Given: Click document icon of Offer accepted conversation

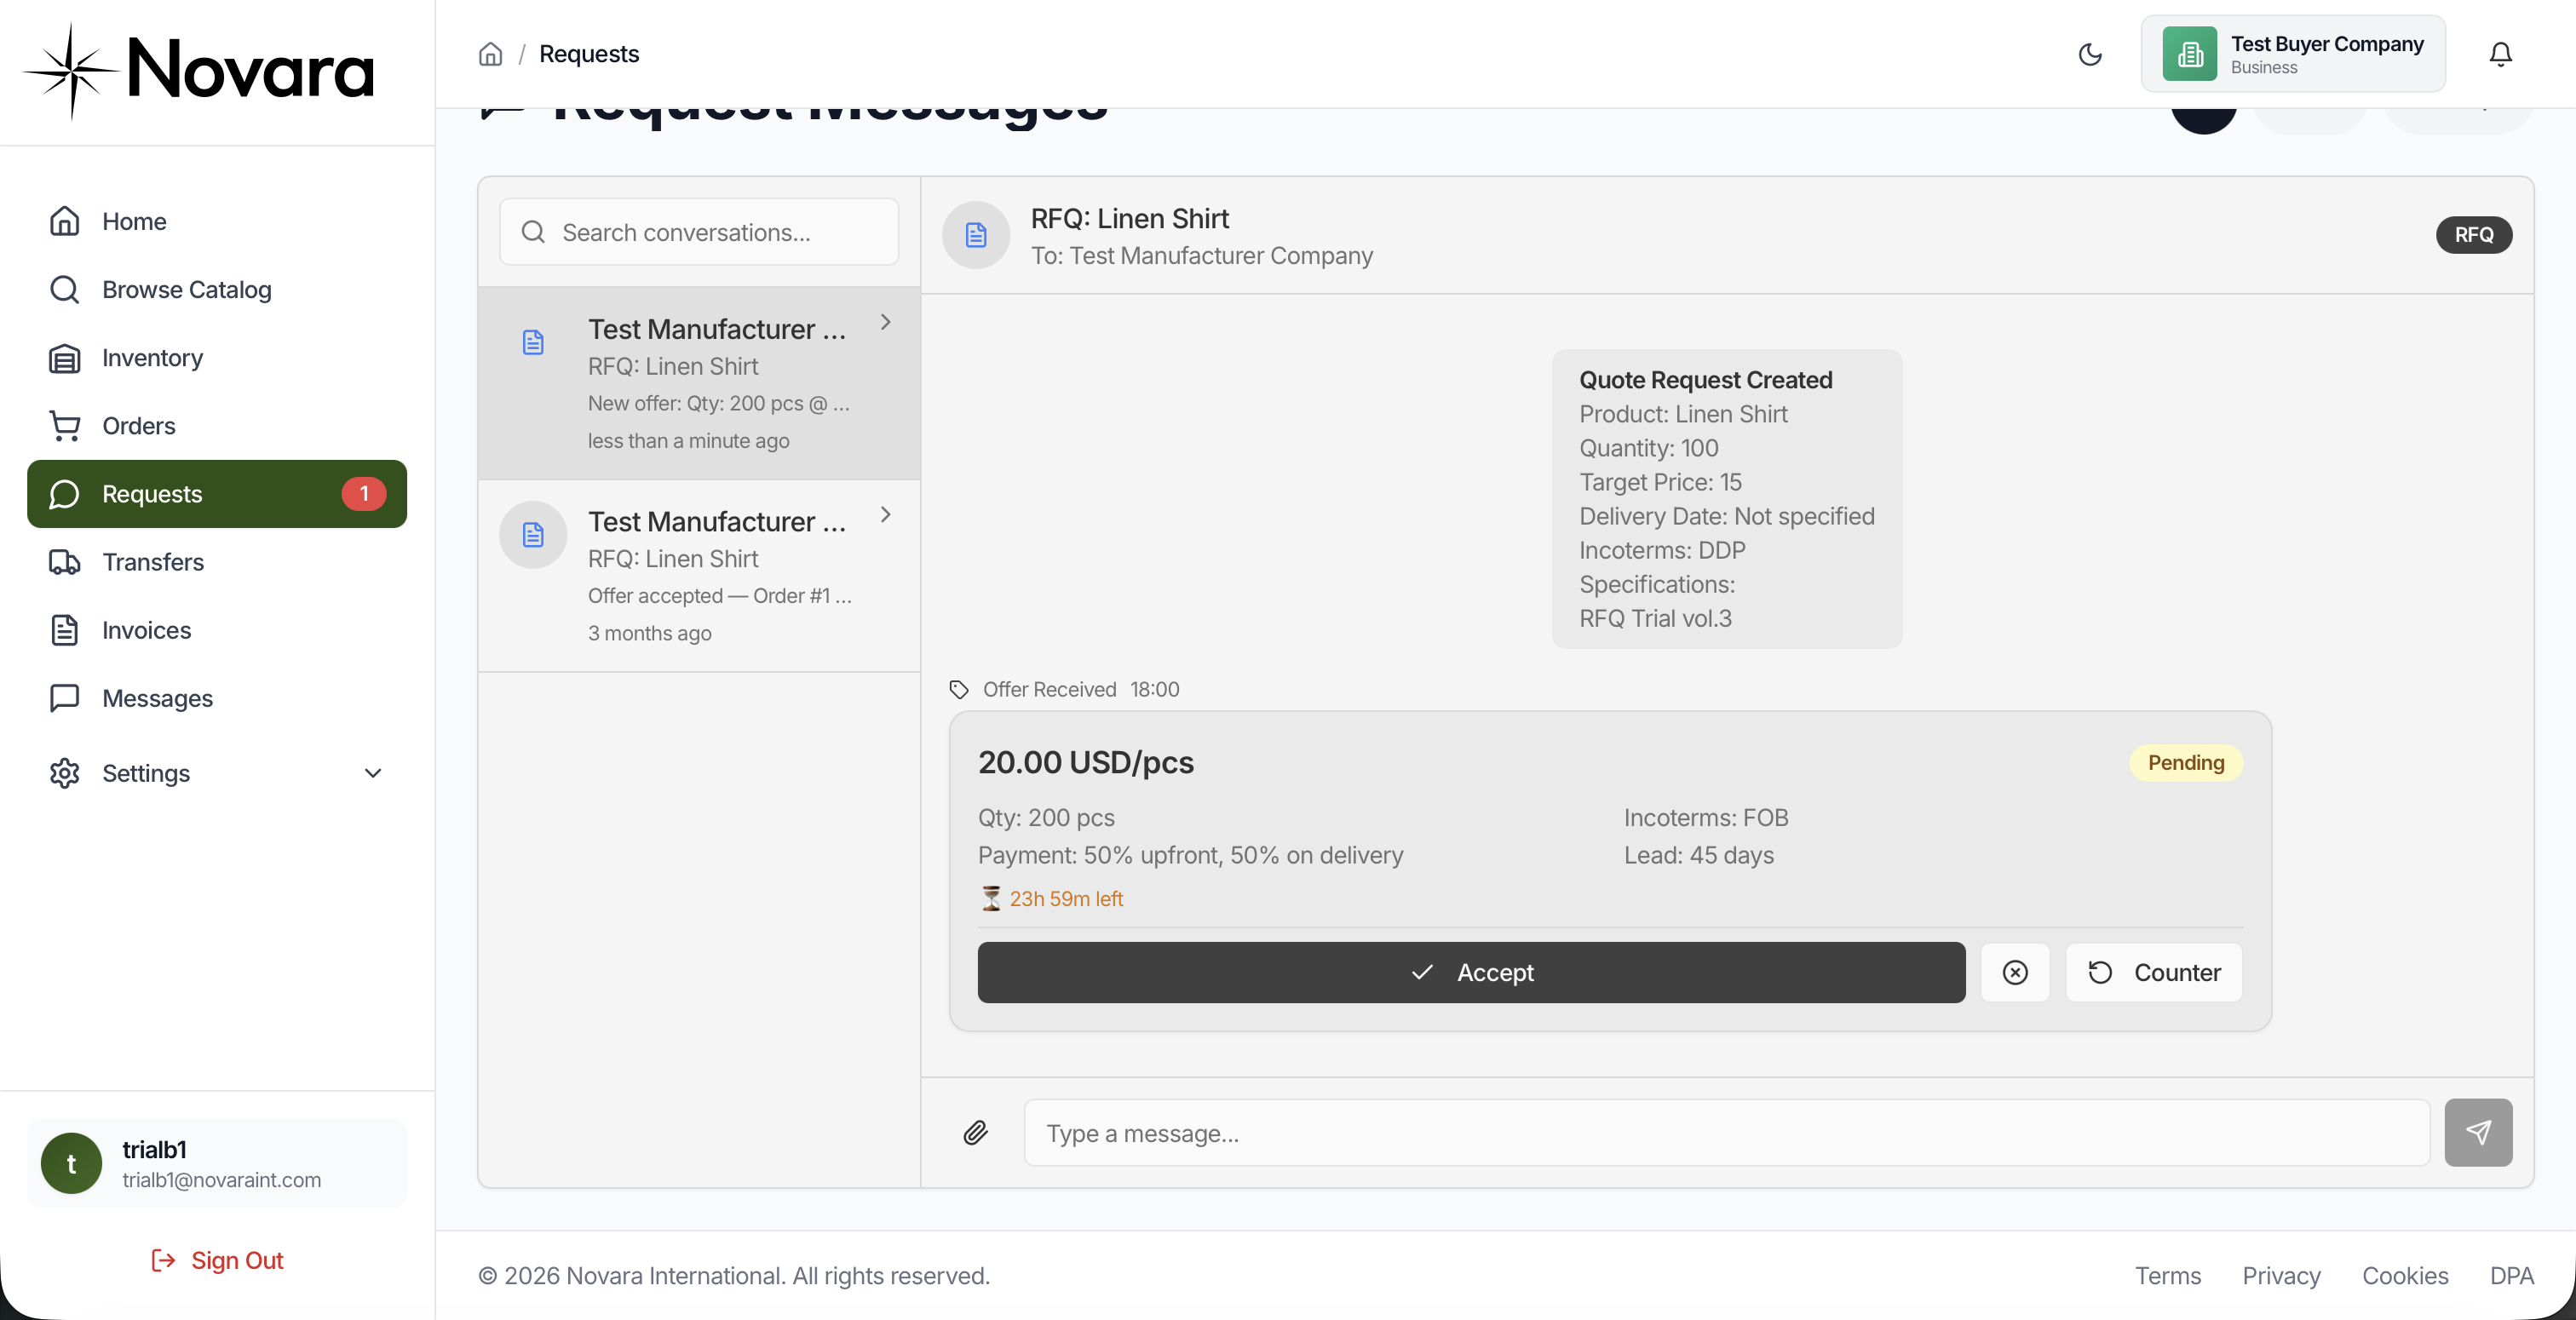Looking at the screenshot, I should point(533,535).
